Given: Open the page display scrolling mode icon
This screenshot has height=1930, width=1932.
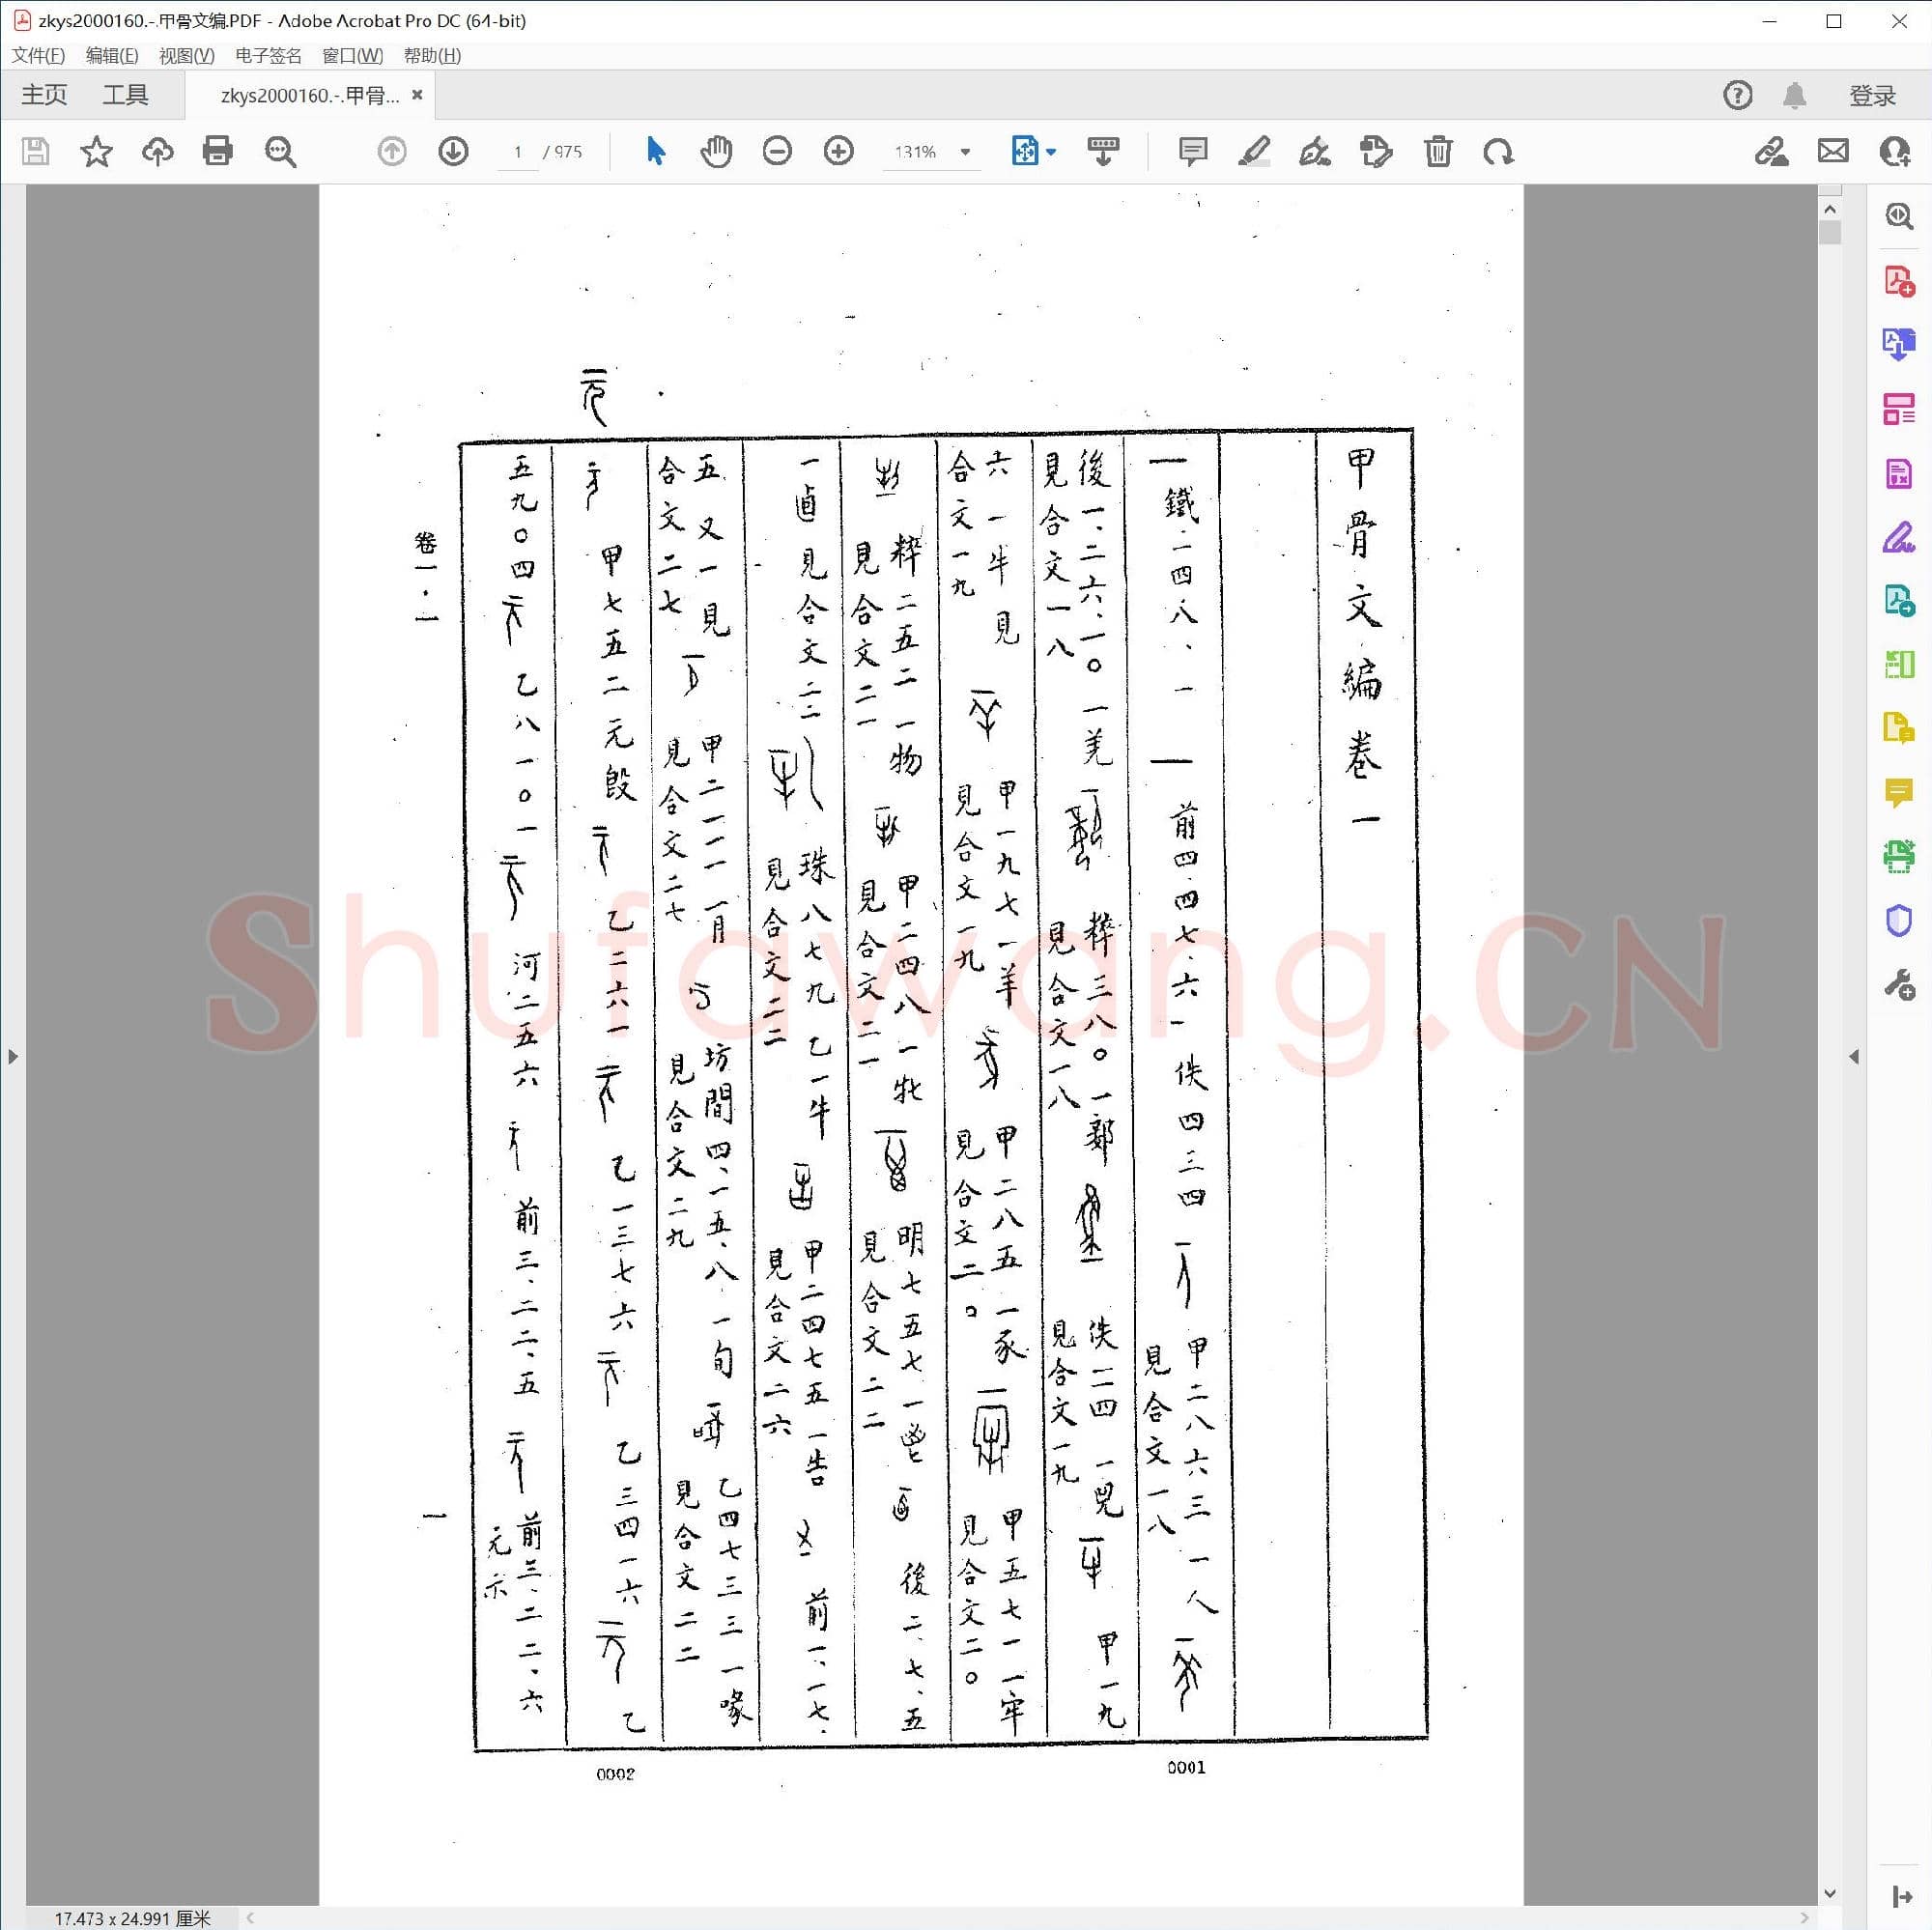Looking at the screenshot, I should click(1103, 152).
